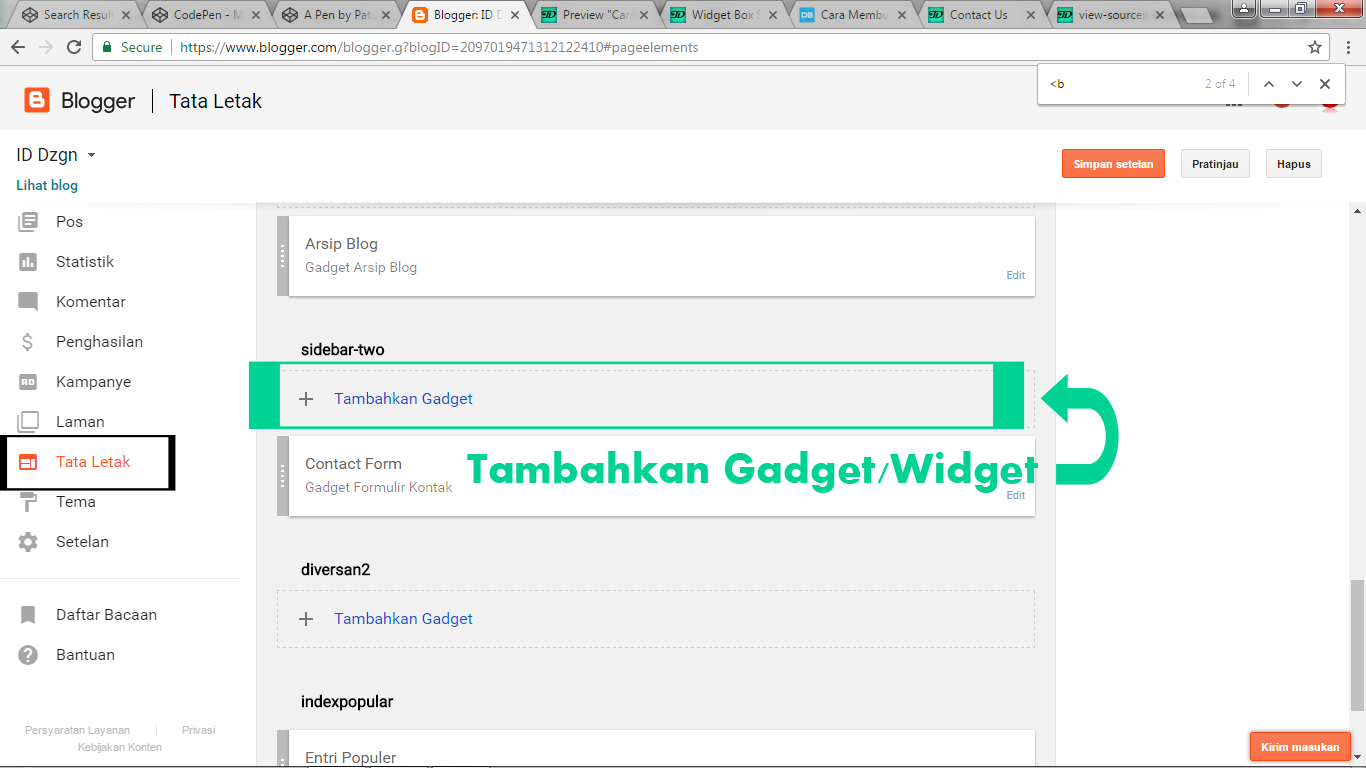
Task: Click Tambahkan Gadget link under sidebar-two
Action: pos(403,399)
